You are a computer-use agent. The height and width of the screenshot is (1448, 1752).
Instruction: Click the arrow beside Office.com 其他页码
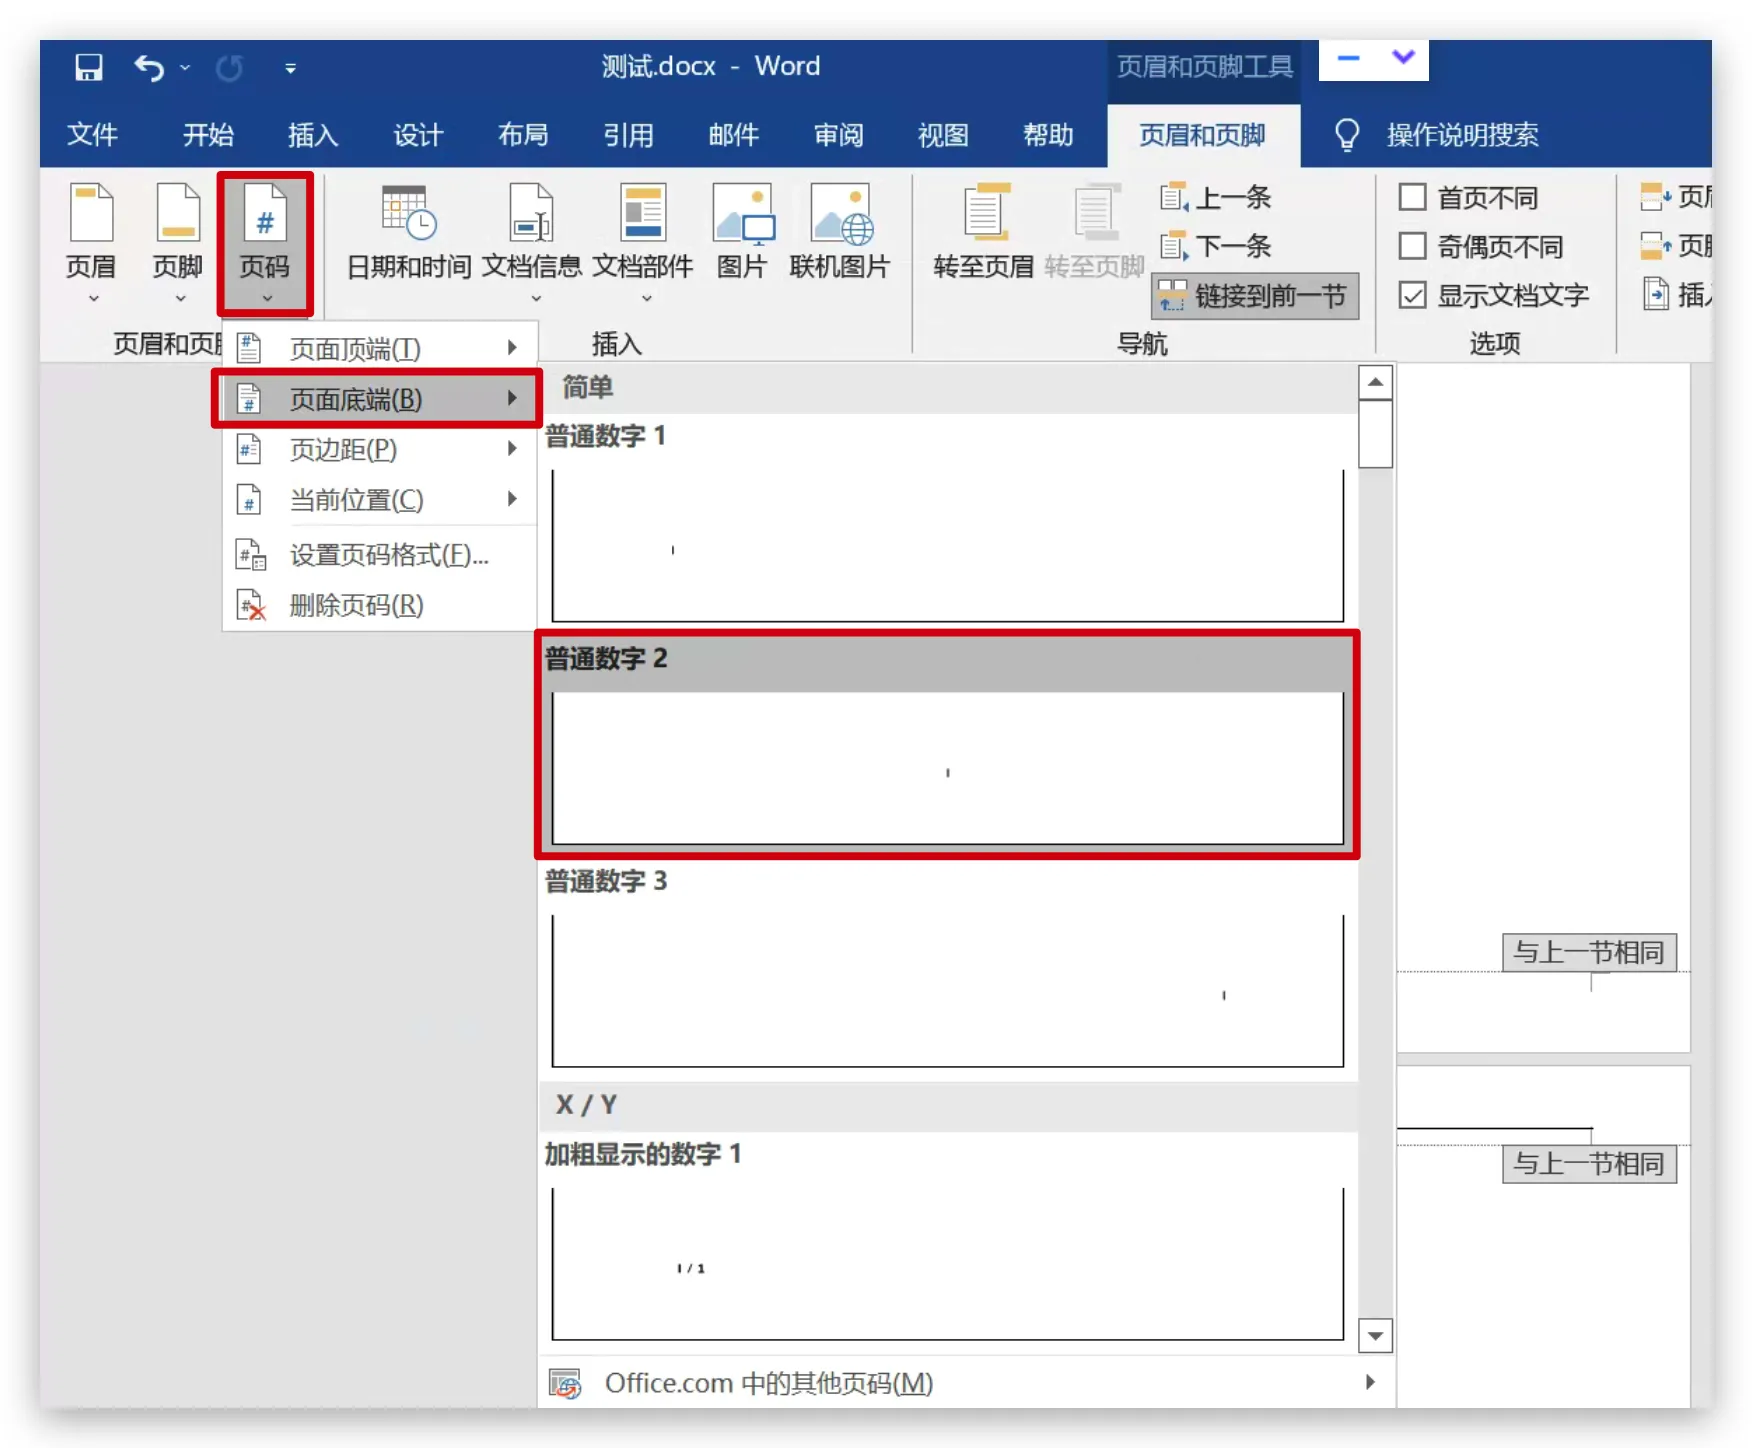coord(1370,1382)
